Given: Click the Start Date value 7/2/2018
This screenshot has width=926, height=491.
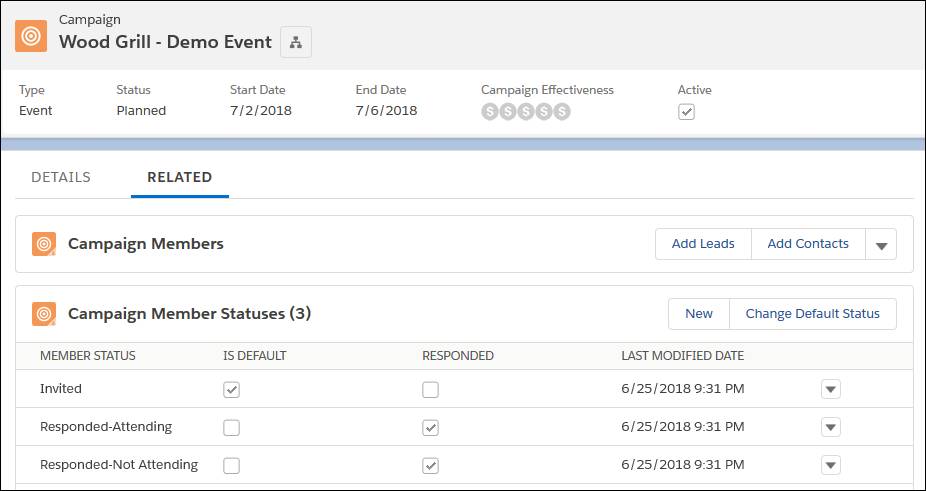Looking at the screenshot, I should (260, 110).
